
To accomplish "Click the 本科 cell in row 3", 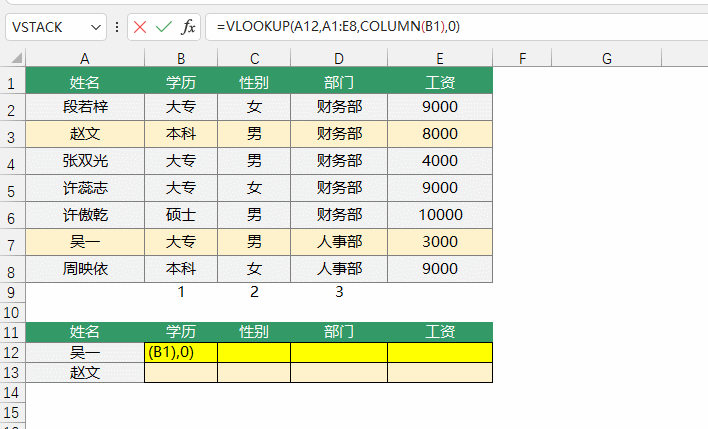I will pyautogui.click(x=181, y=134).
